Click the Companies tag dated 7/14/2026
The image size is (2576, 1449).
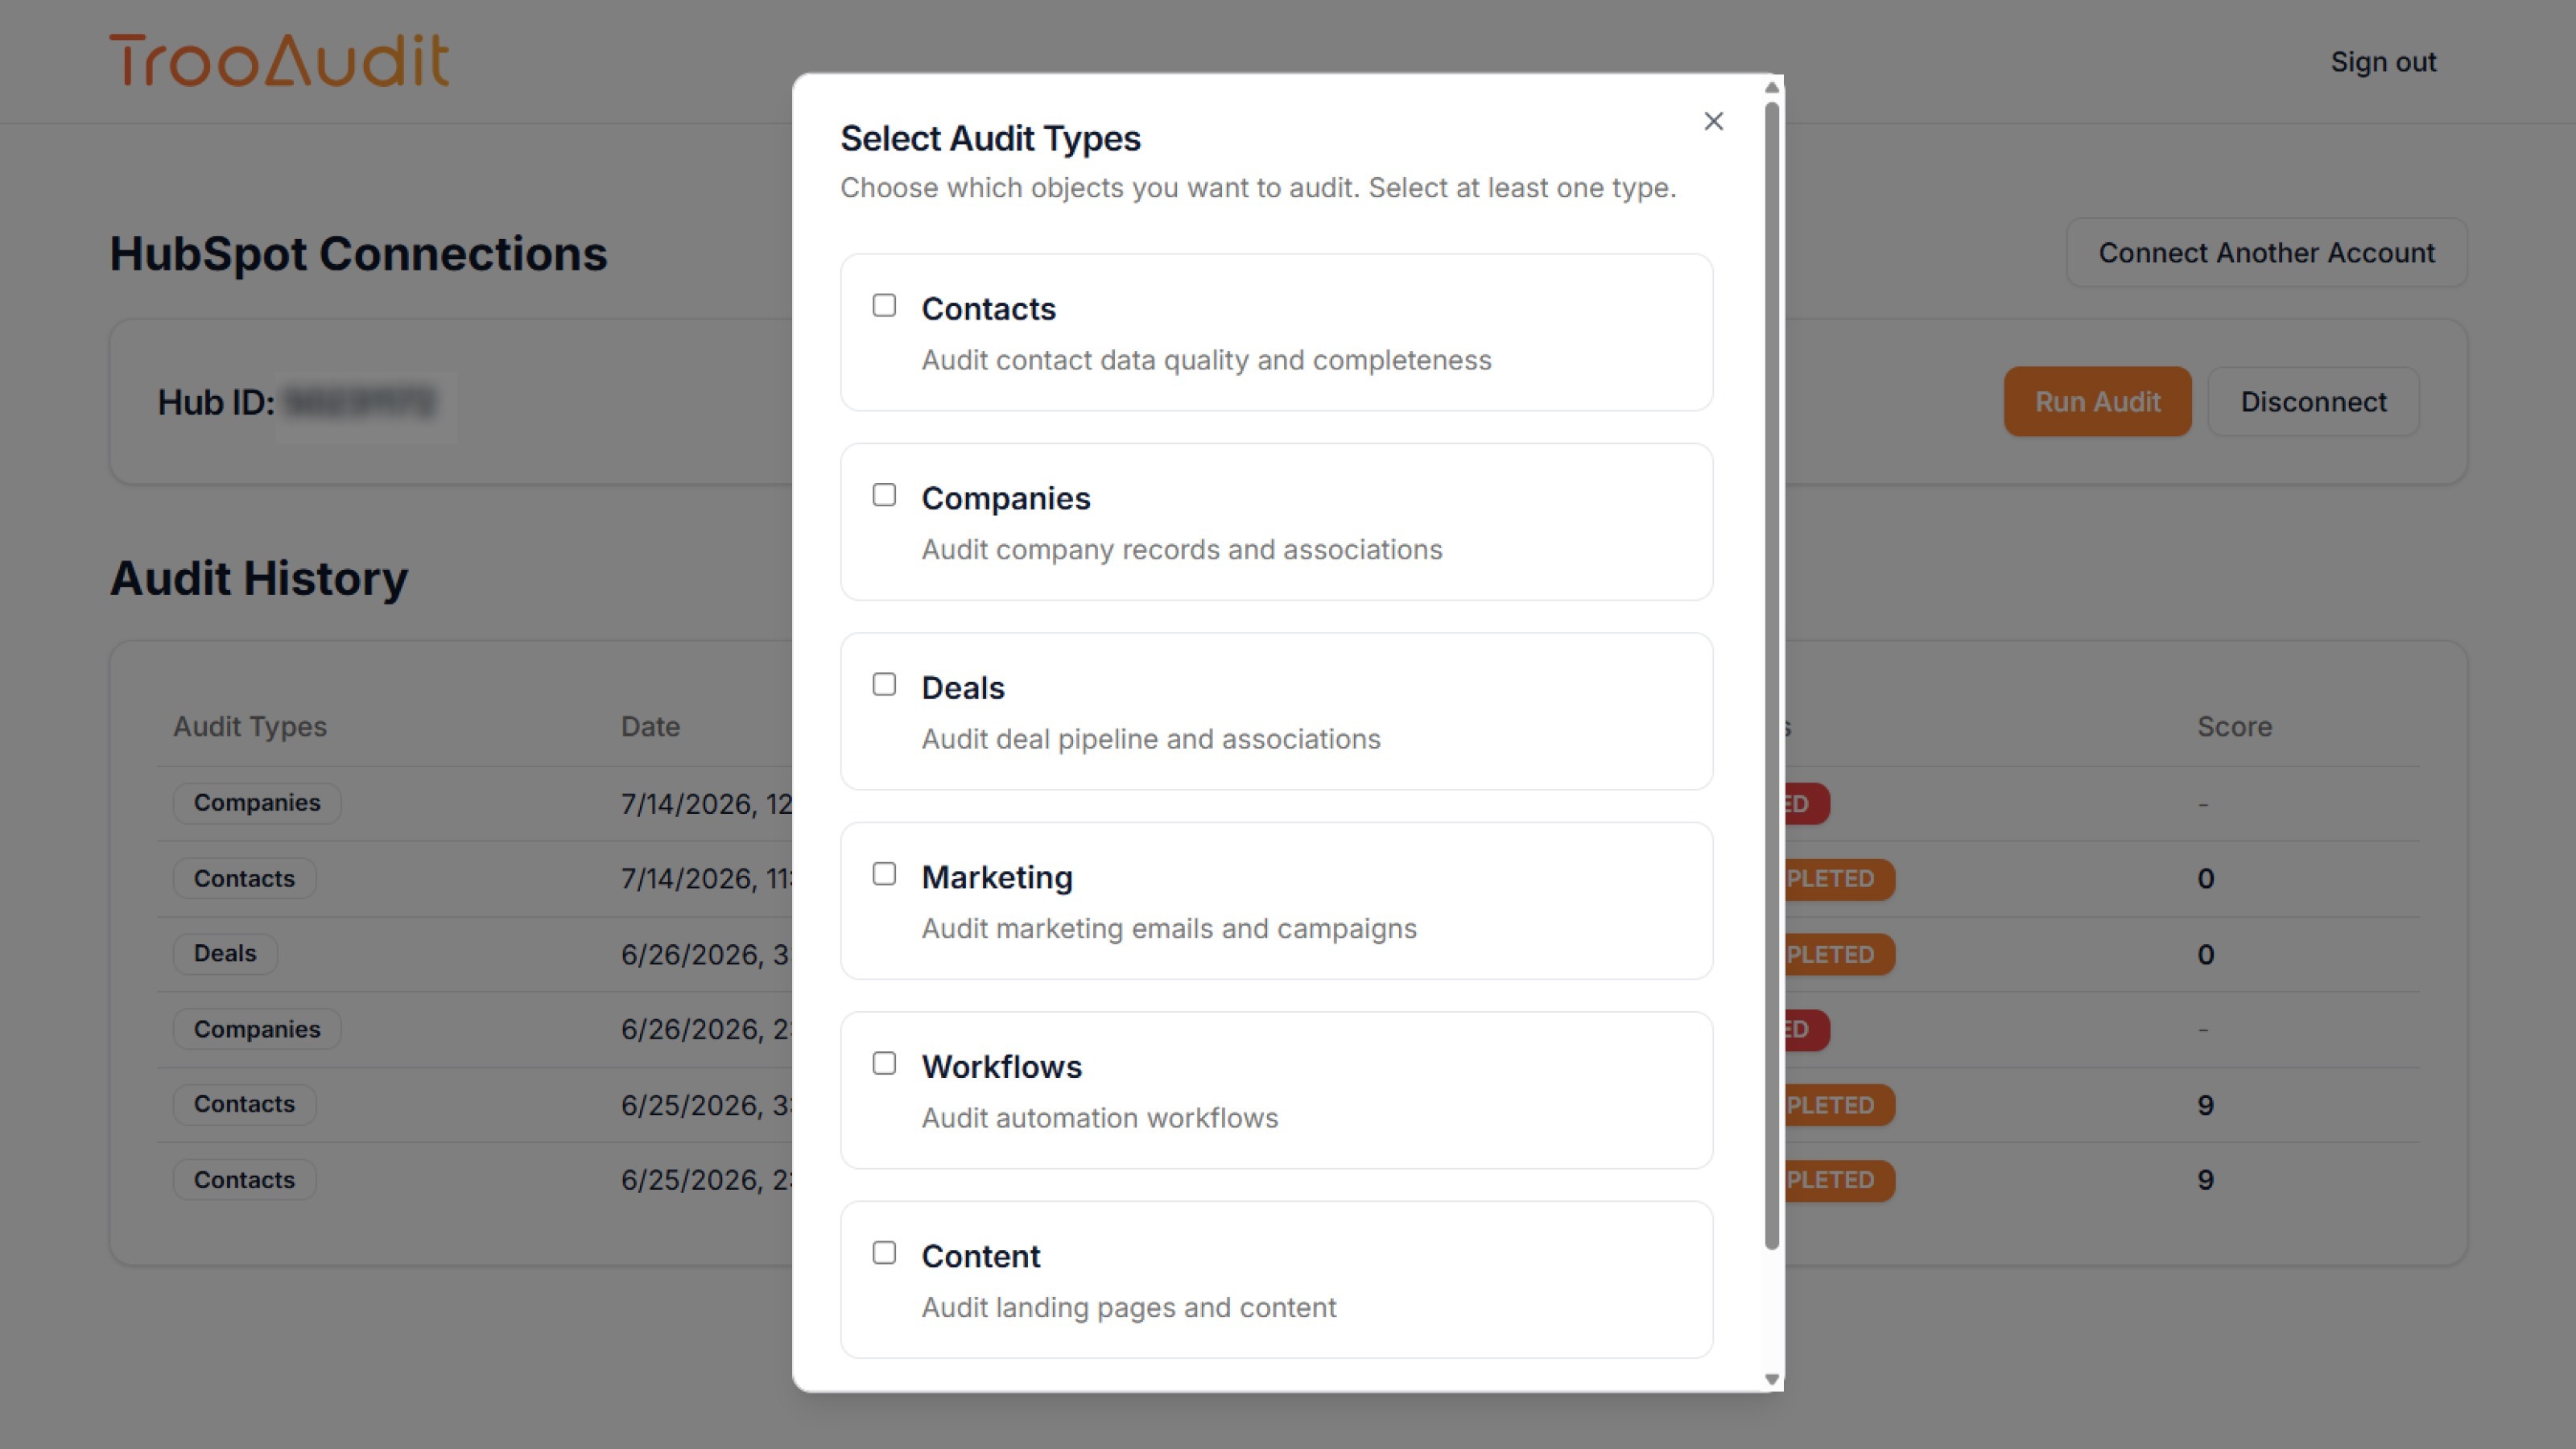tap(257, 803)
